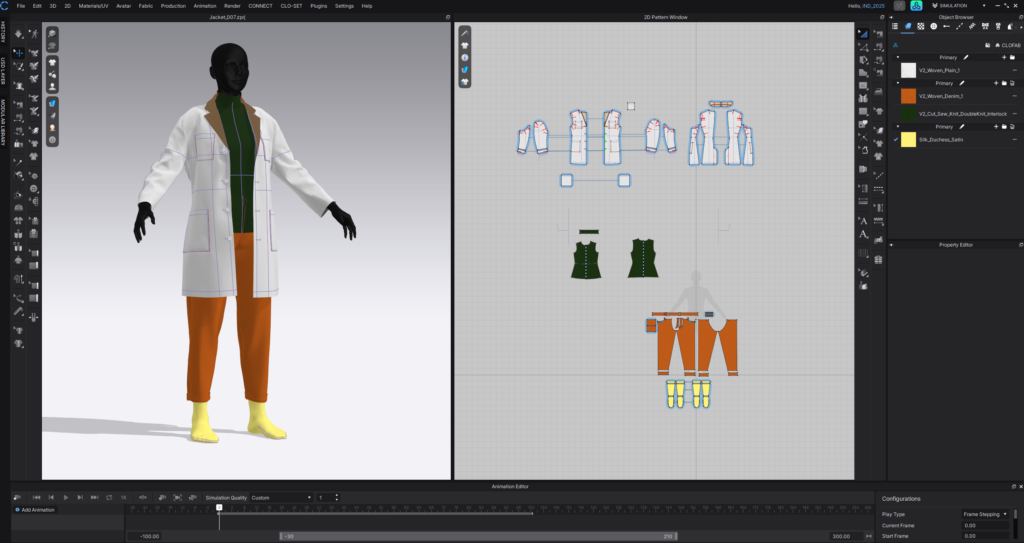
Task: Open the Scene list tab in Object Browser
Action: point(895,26)
